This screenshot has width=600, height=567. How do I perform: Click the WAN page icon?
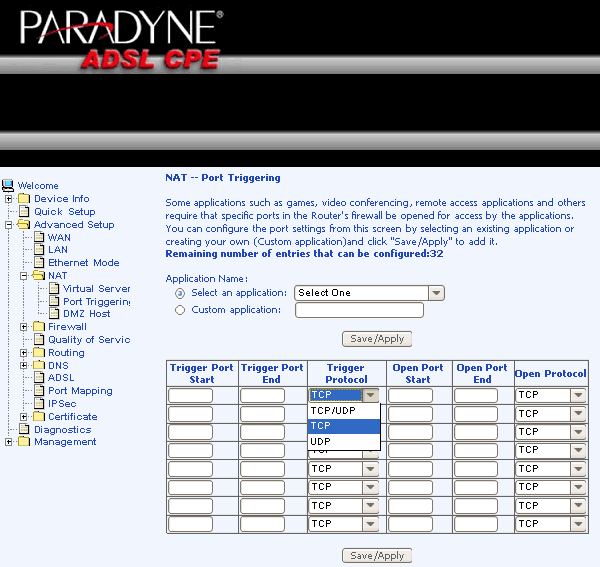point(39,237)
